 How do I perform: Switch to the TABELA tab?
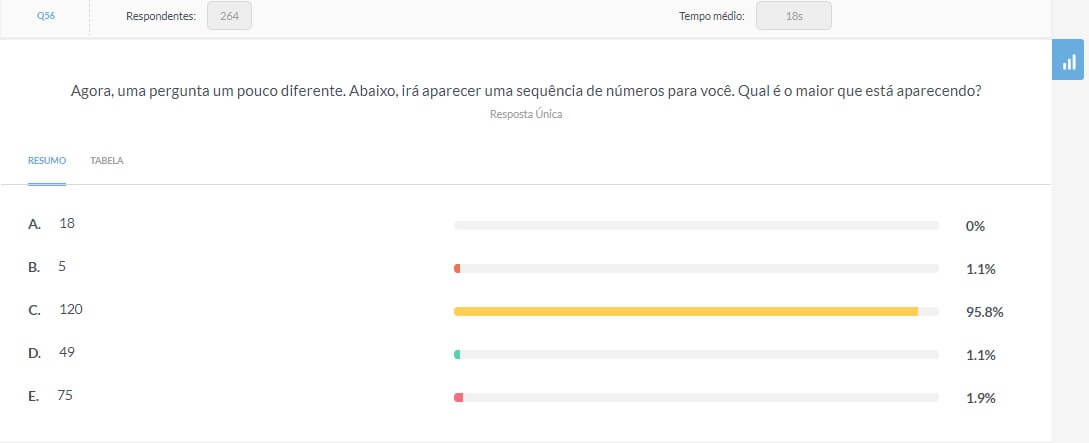pyautogui.click(x=107, y=160)
